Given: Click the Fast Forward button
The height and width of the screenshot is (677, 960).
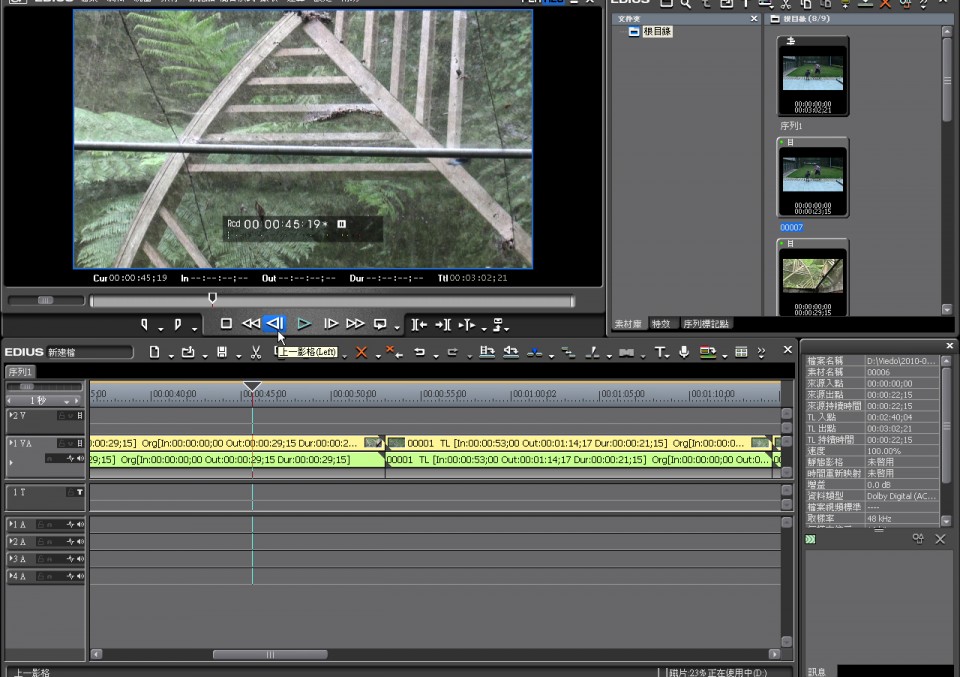Looking at the screenshot, I should click(355, 324).
